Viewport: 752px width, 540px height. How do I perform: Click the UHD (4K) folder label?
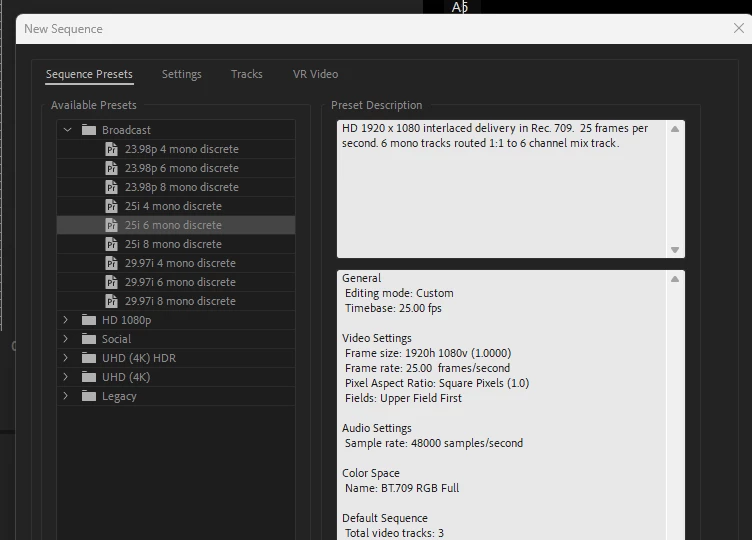coord(126,377)
